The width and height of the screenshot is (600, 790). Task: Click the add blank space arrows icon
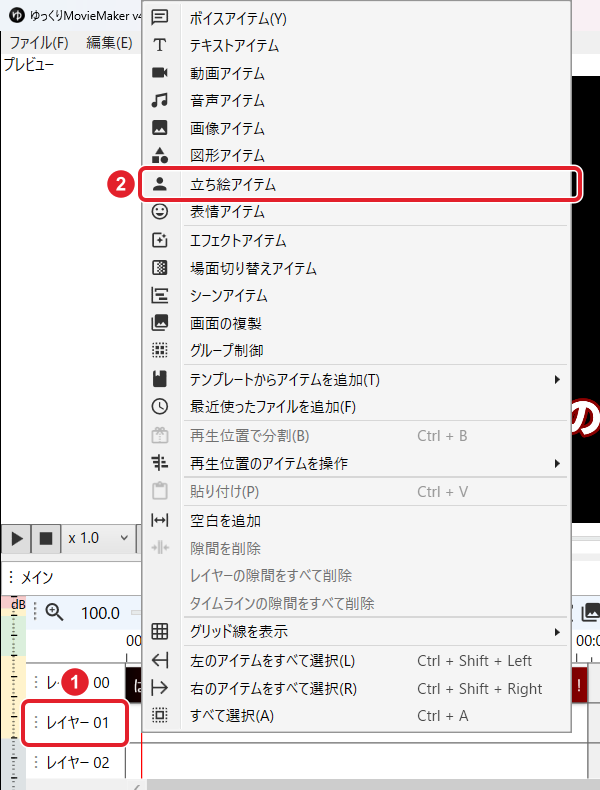[160, 520]
